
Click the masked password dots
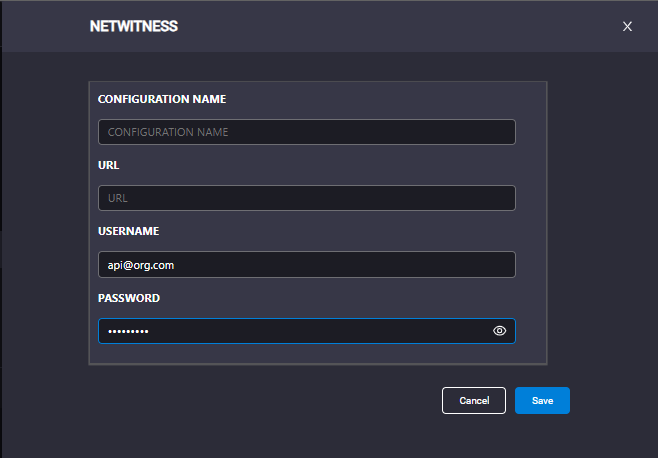128,331
